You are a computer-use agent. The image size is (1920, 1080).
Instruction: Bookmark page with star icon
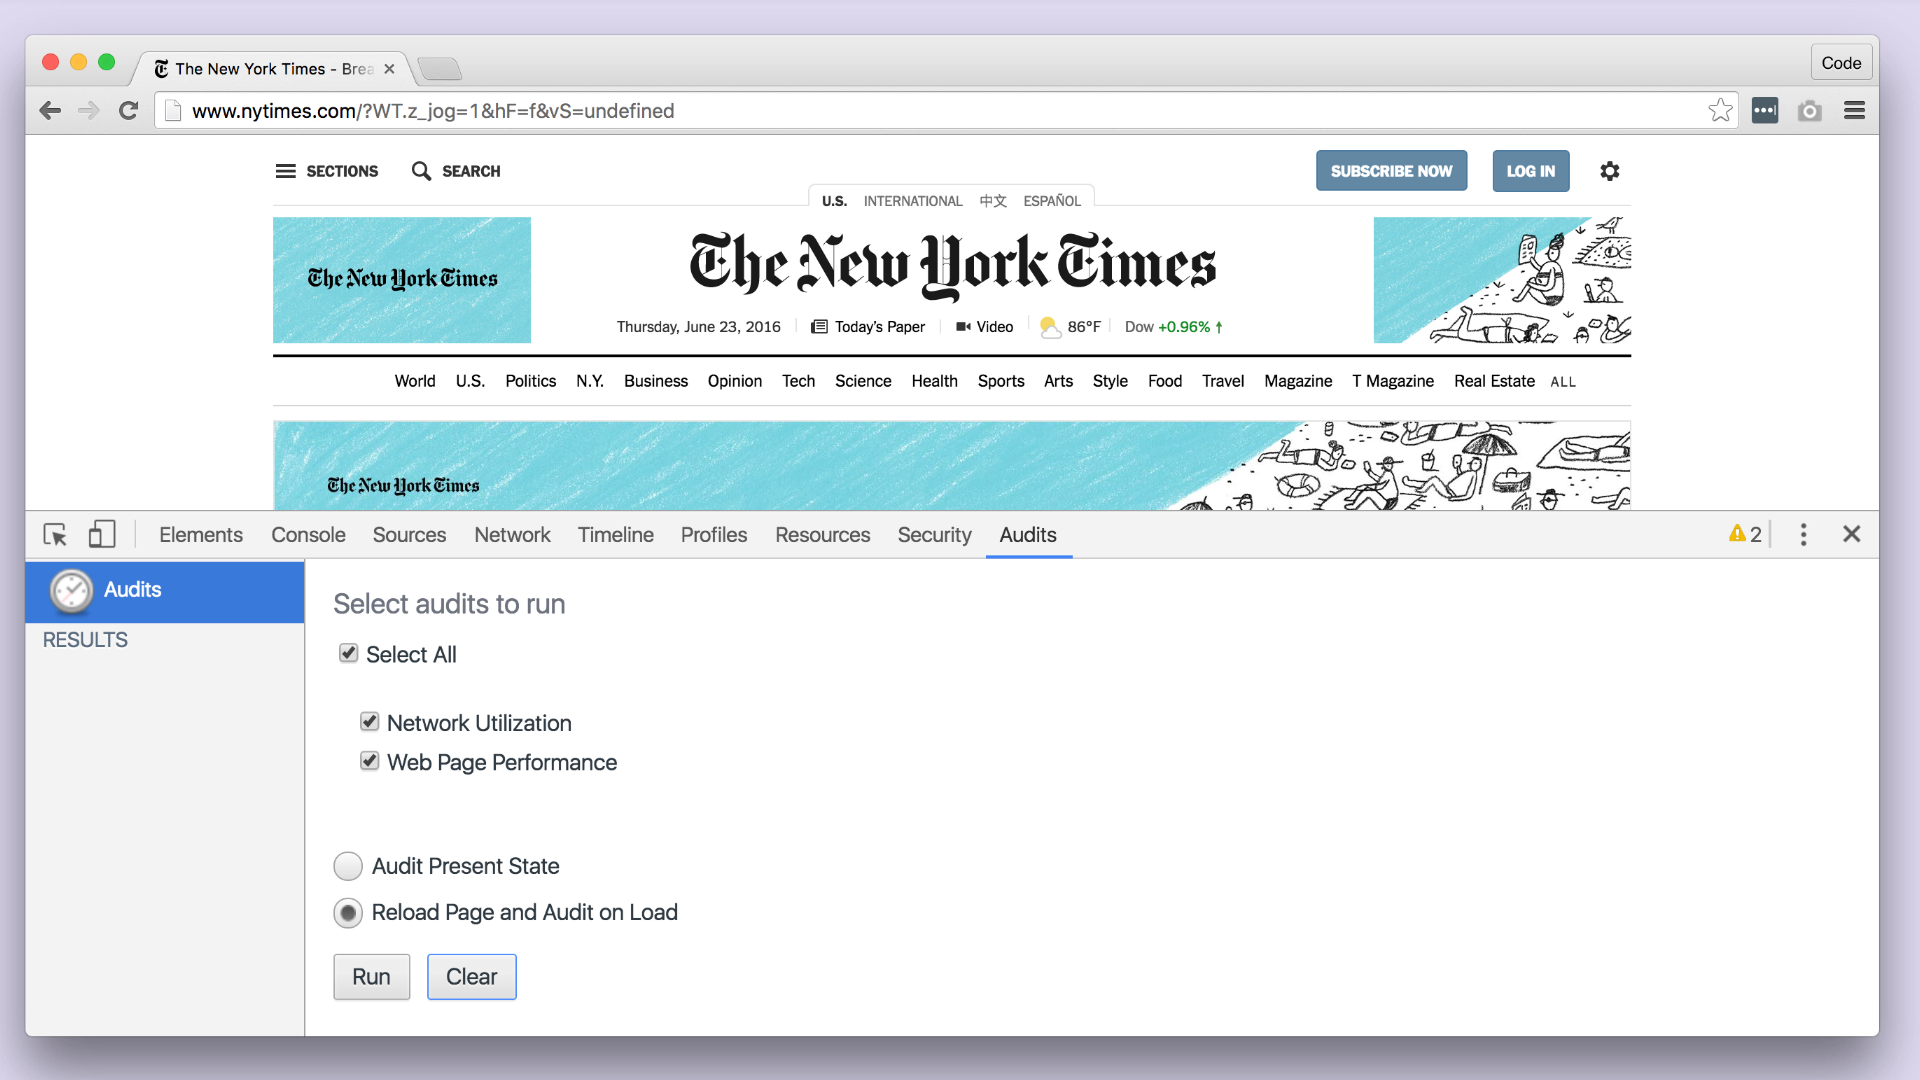[1720, 111]
